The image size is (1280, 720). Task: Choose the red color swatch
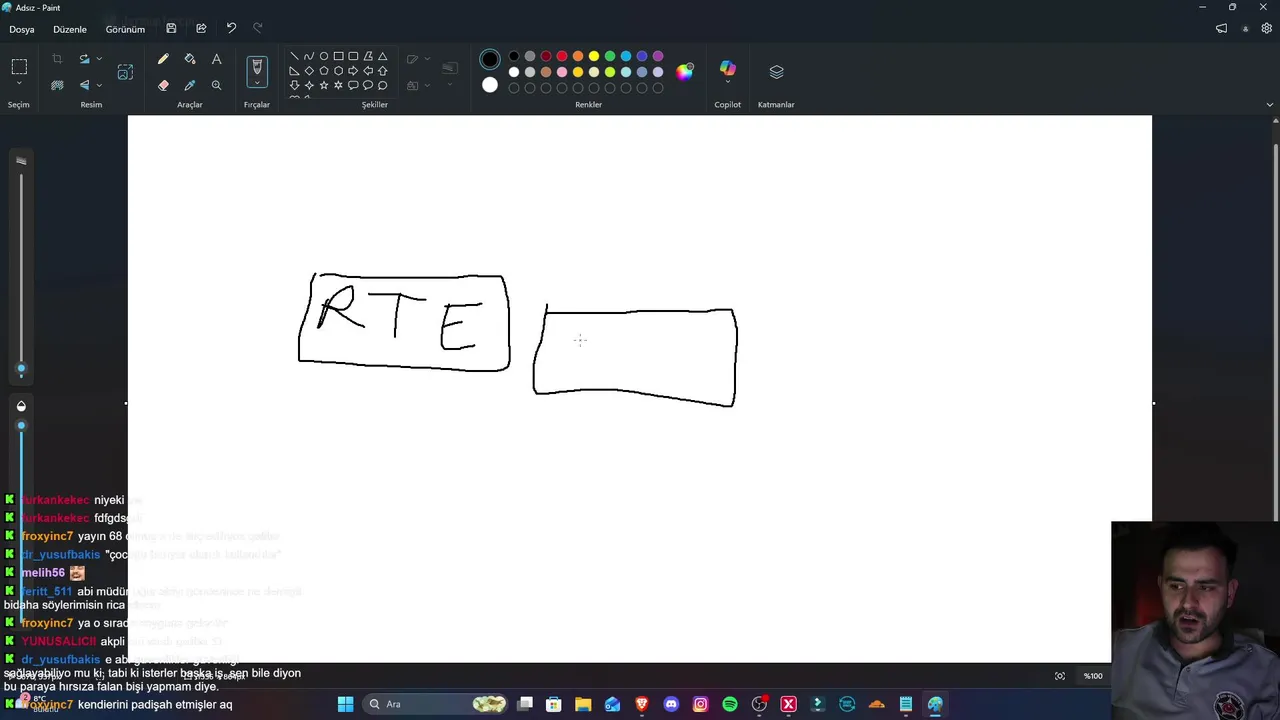(562, 56)
